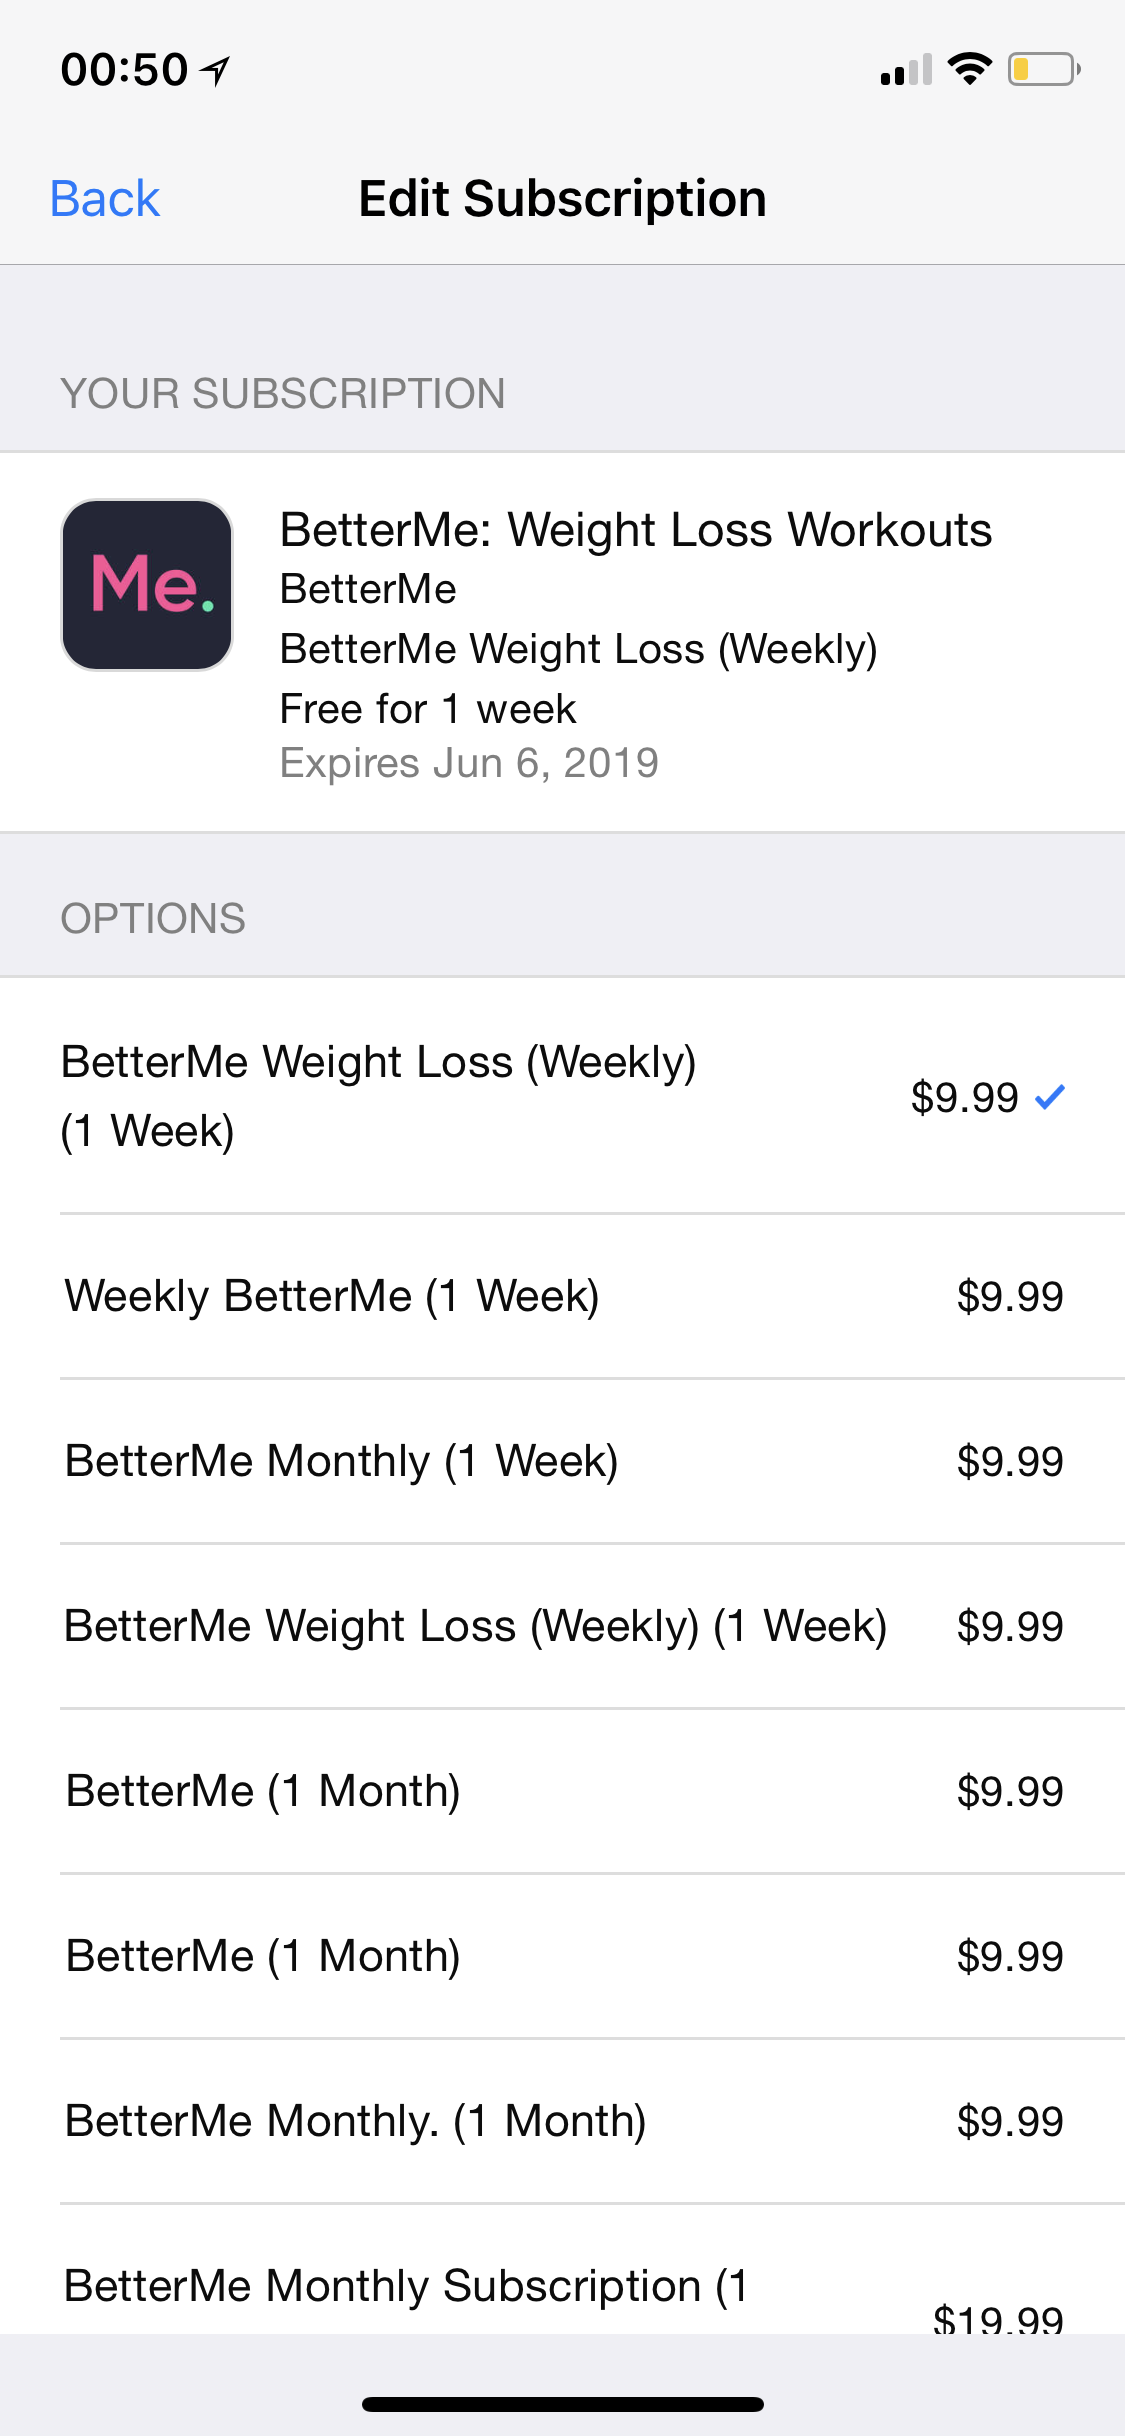Image resolution: width=1125 pixels, height=2436 pixels.
Task: Tap the status bar clock showing 00:50
Action: click(124, 70)
